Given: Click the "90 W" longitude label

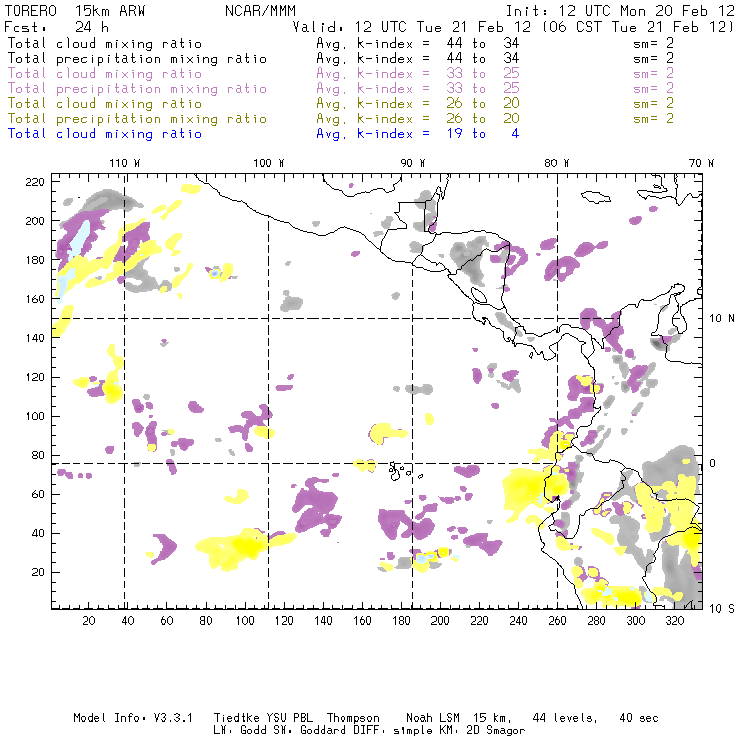Looking at the screenshot, I should click(413, 163).
